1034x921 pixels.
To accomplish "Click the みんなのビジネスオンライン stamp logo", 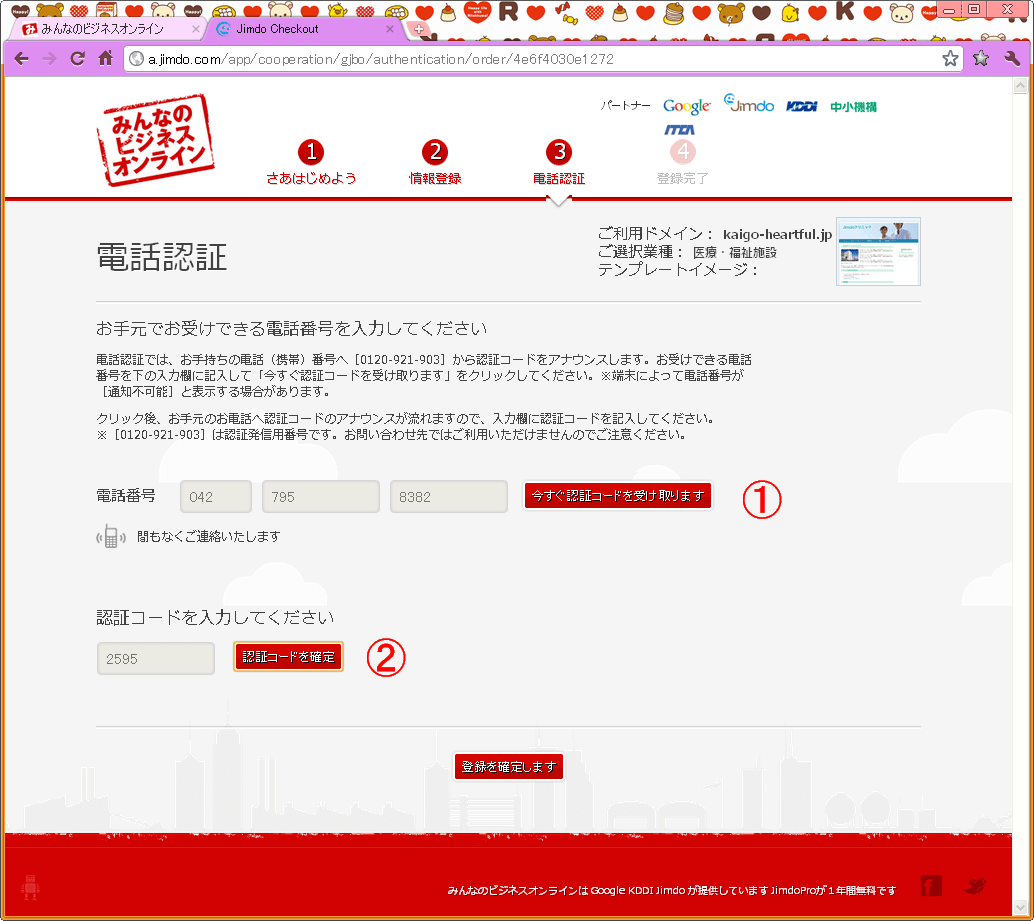I will [x=156, y=140].
